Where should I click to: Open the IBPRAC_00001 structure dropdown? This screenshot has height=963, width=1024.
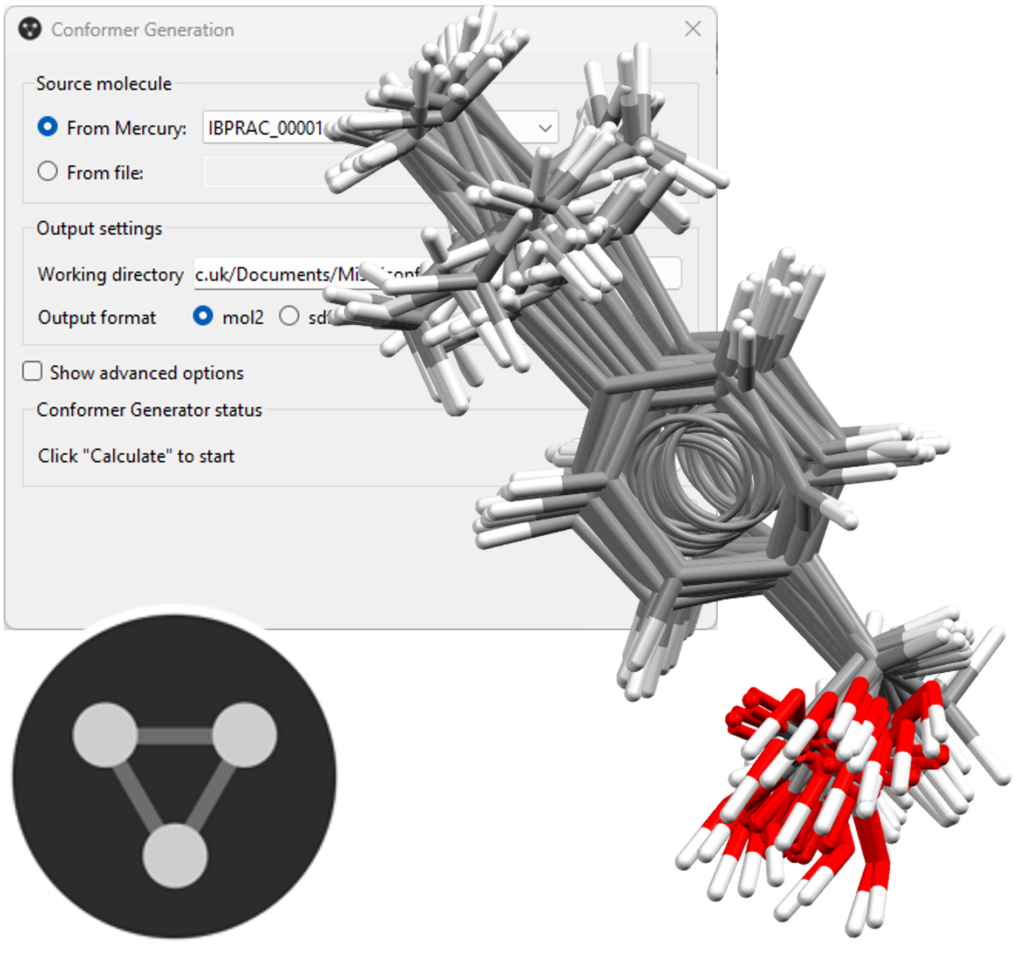tap(381, 127)
